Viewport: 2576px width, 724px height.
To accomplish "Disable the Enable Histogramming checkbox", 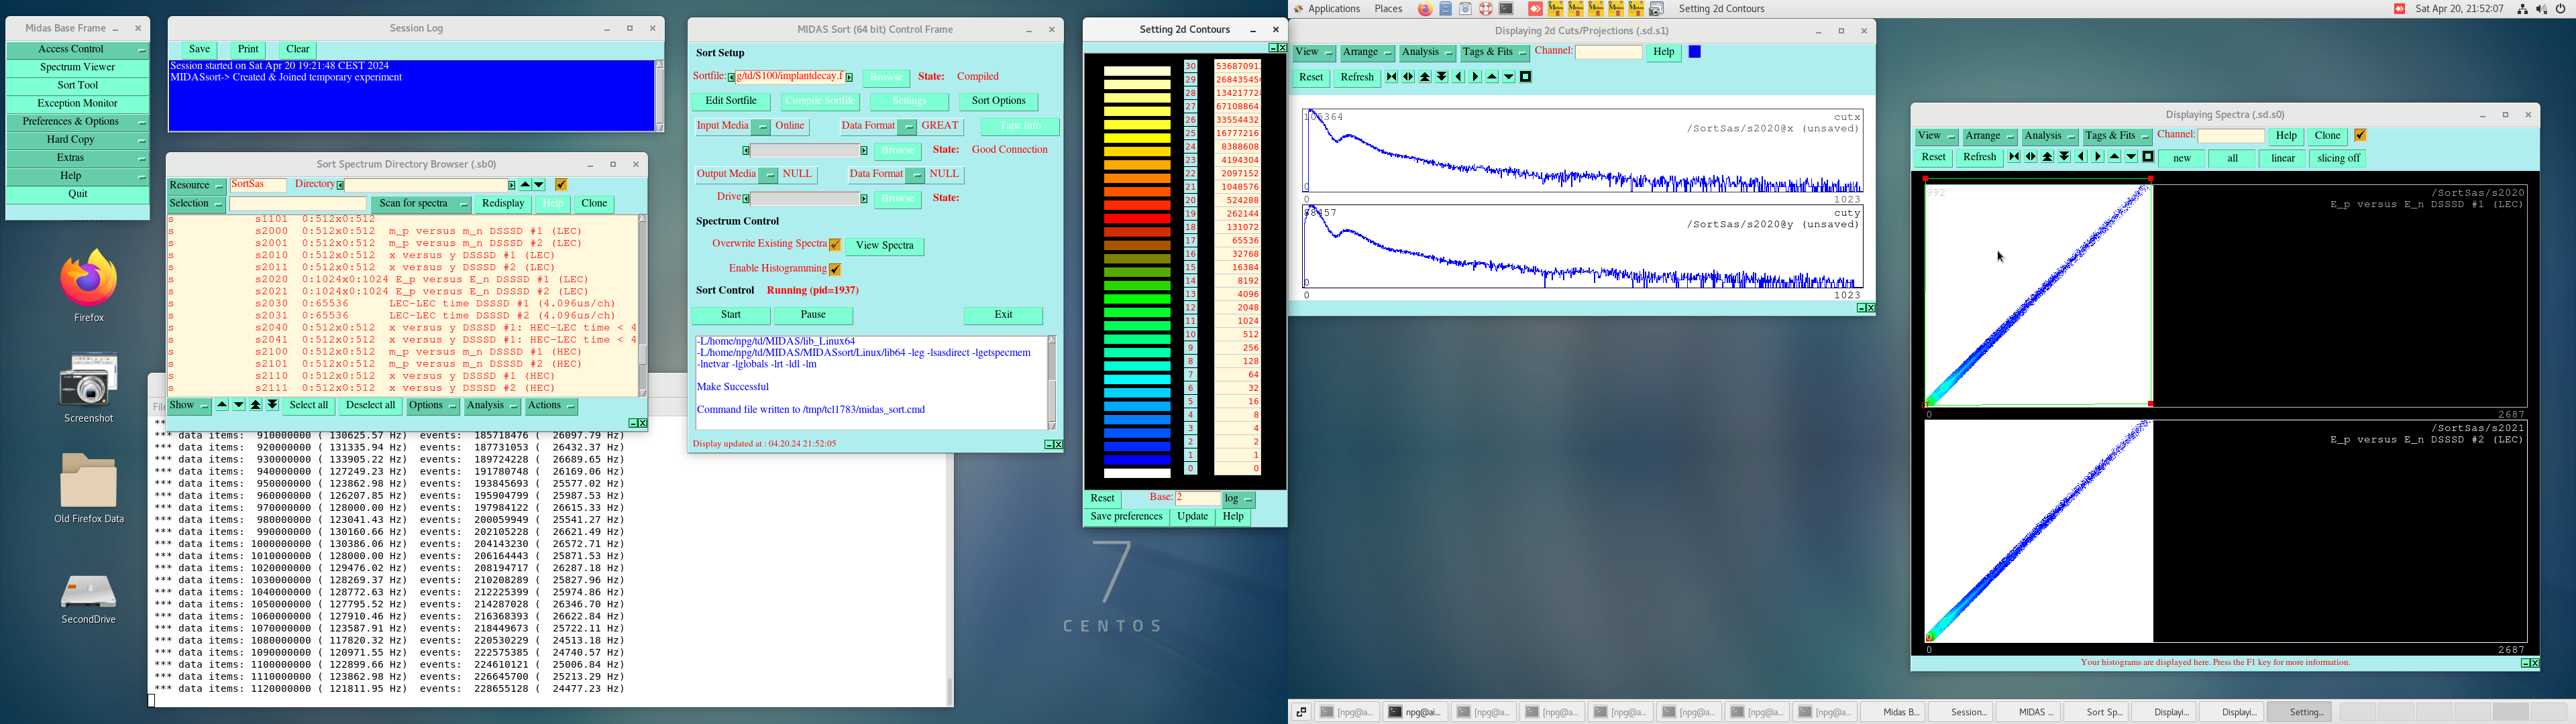I will (x=835, y=269).
